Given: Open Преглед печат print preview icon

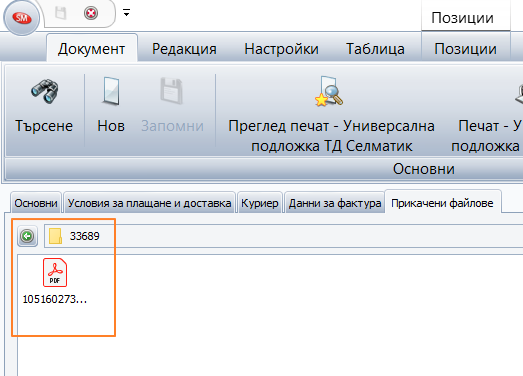Looking at the screenshot, I should point(329,91).
